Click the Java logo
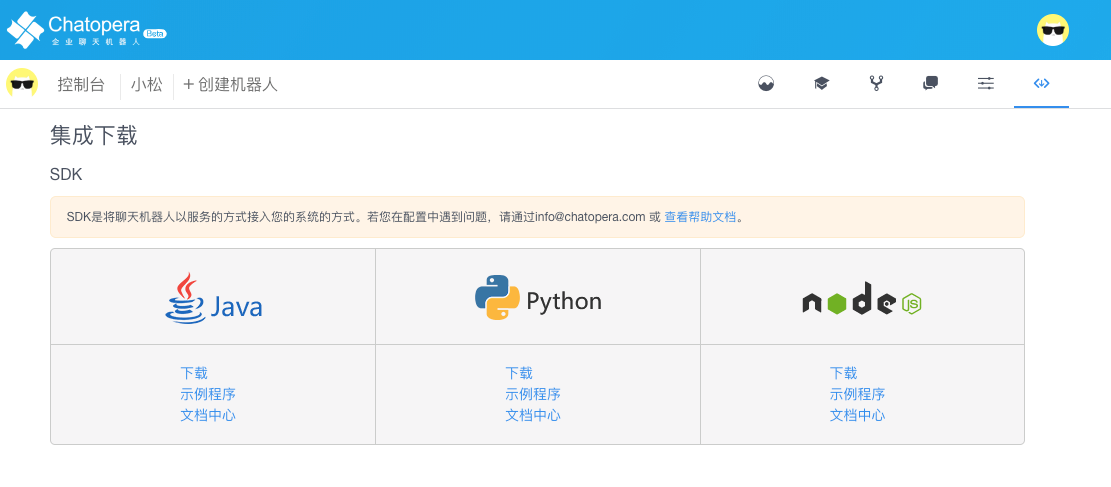This screenshot has height=487, width=1111. 214,298
